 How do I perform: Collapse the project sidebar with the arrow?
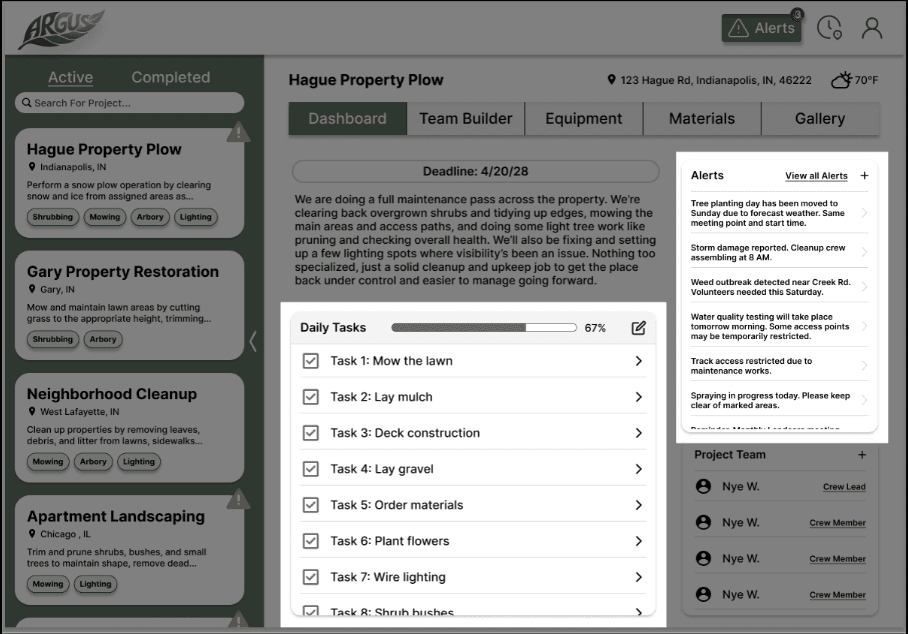coord(252,340)
